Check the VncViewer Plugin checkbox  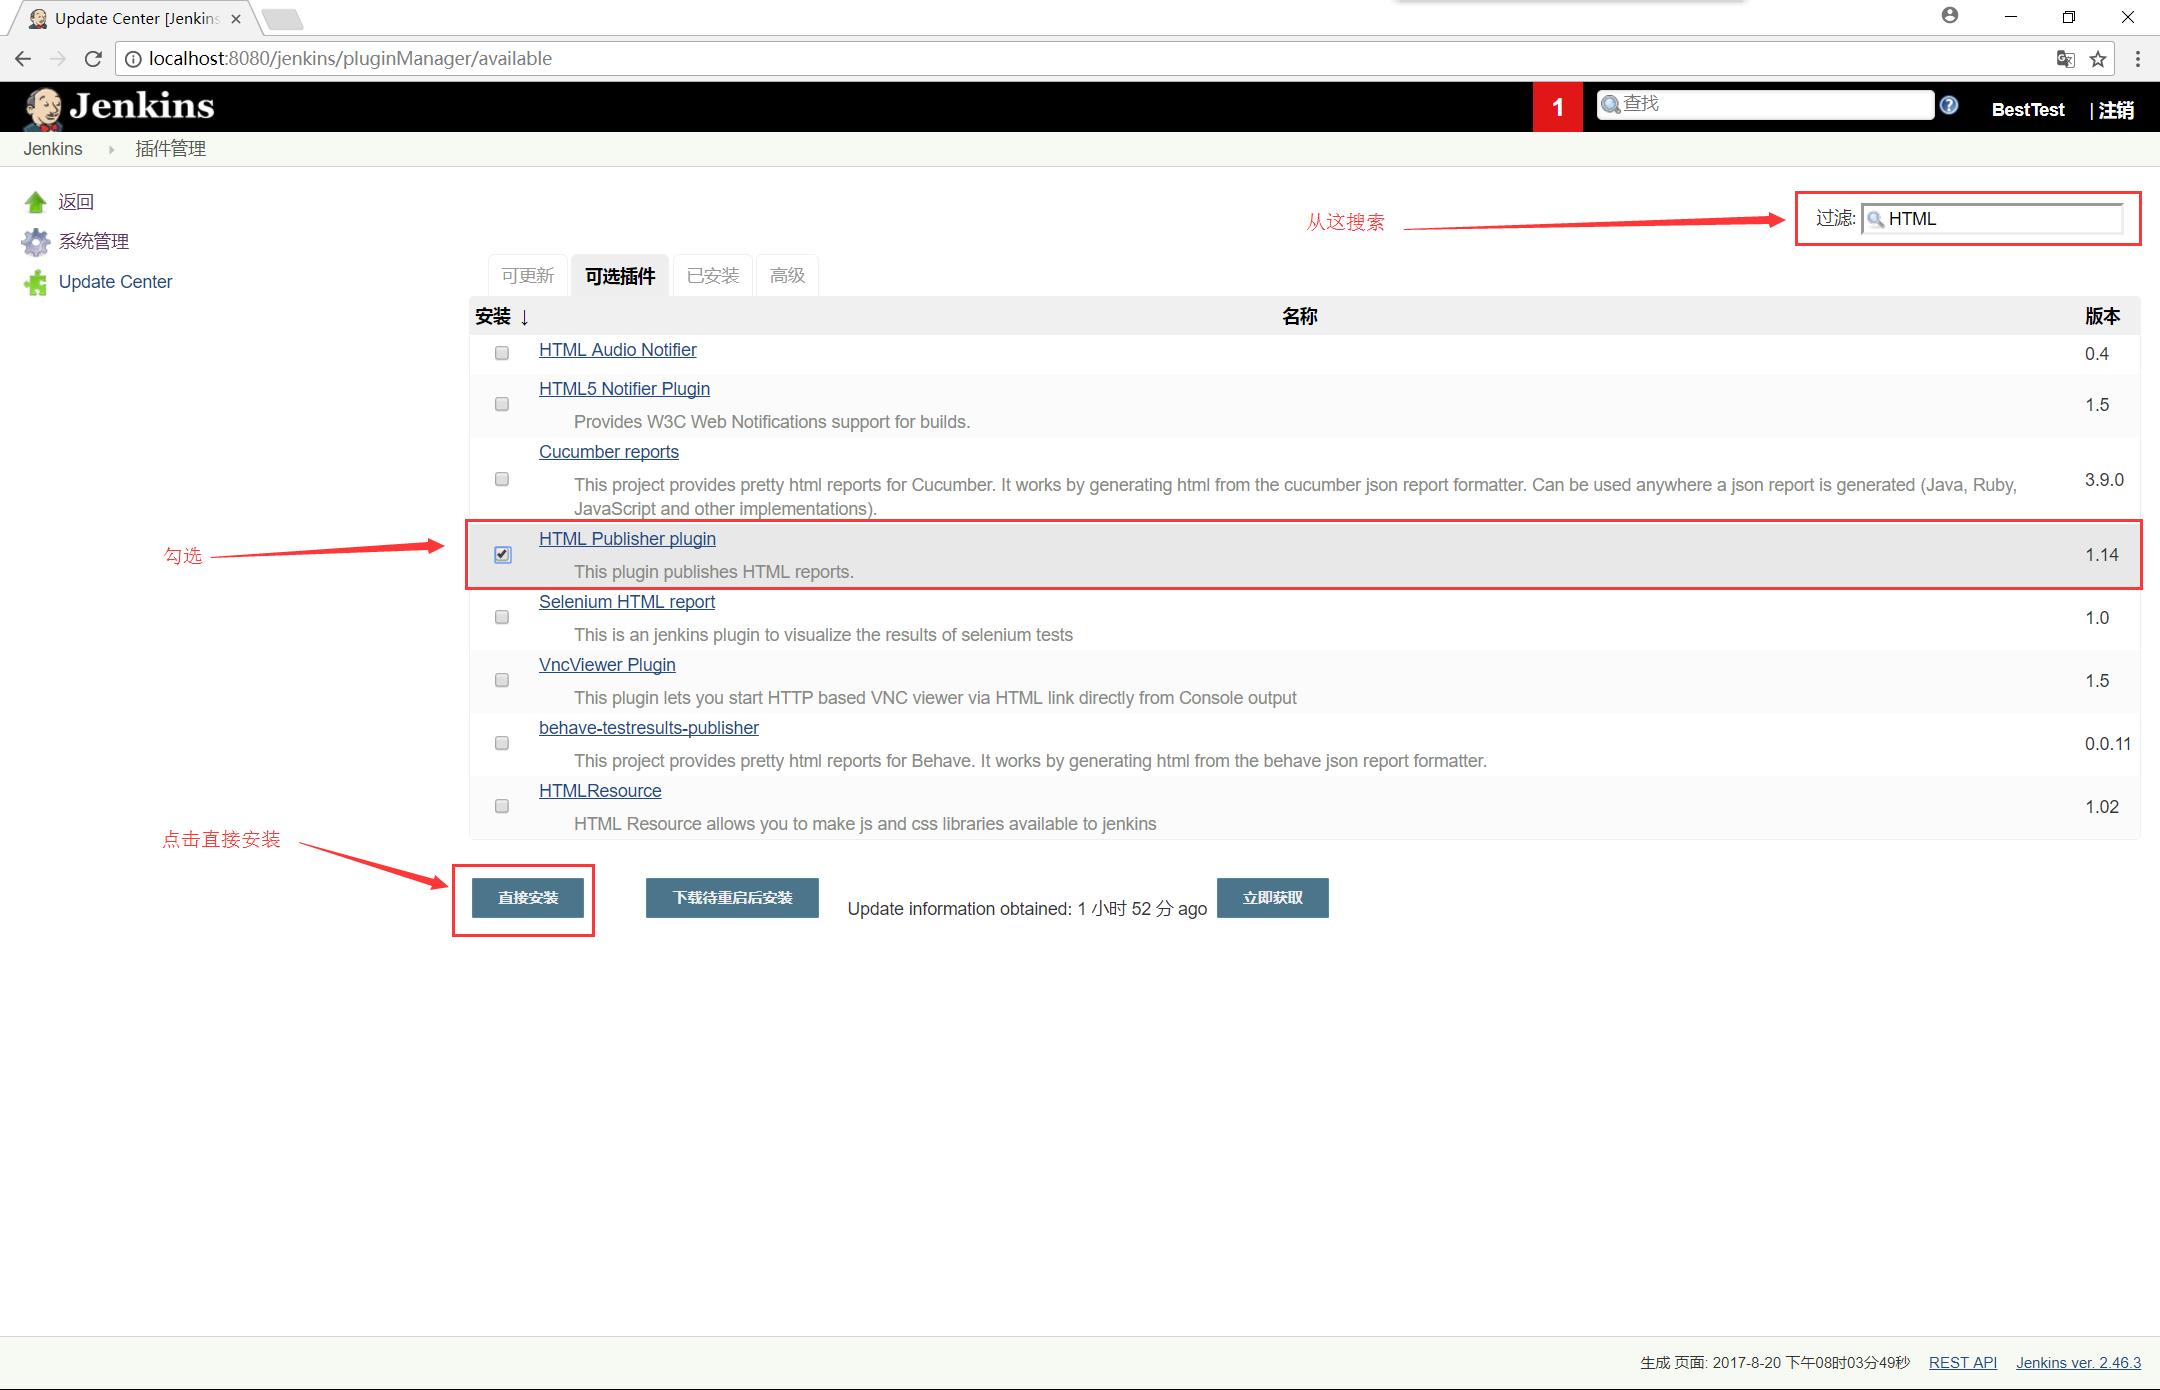pyautogui.click(x=502, y=680)
